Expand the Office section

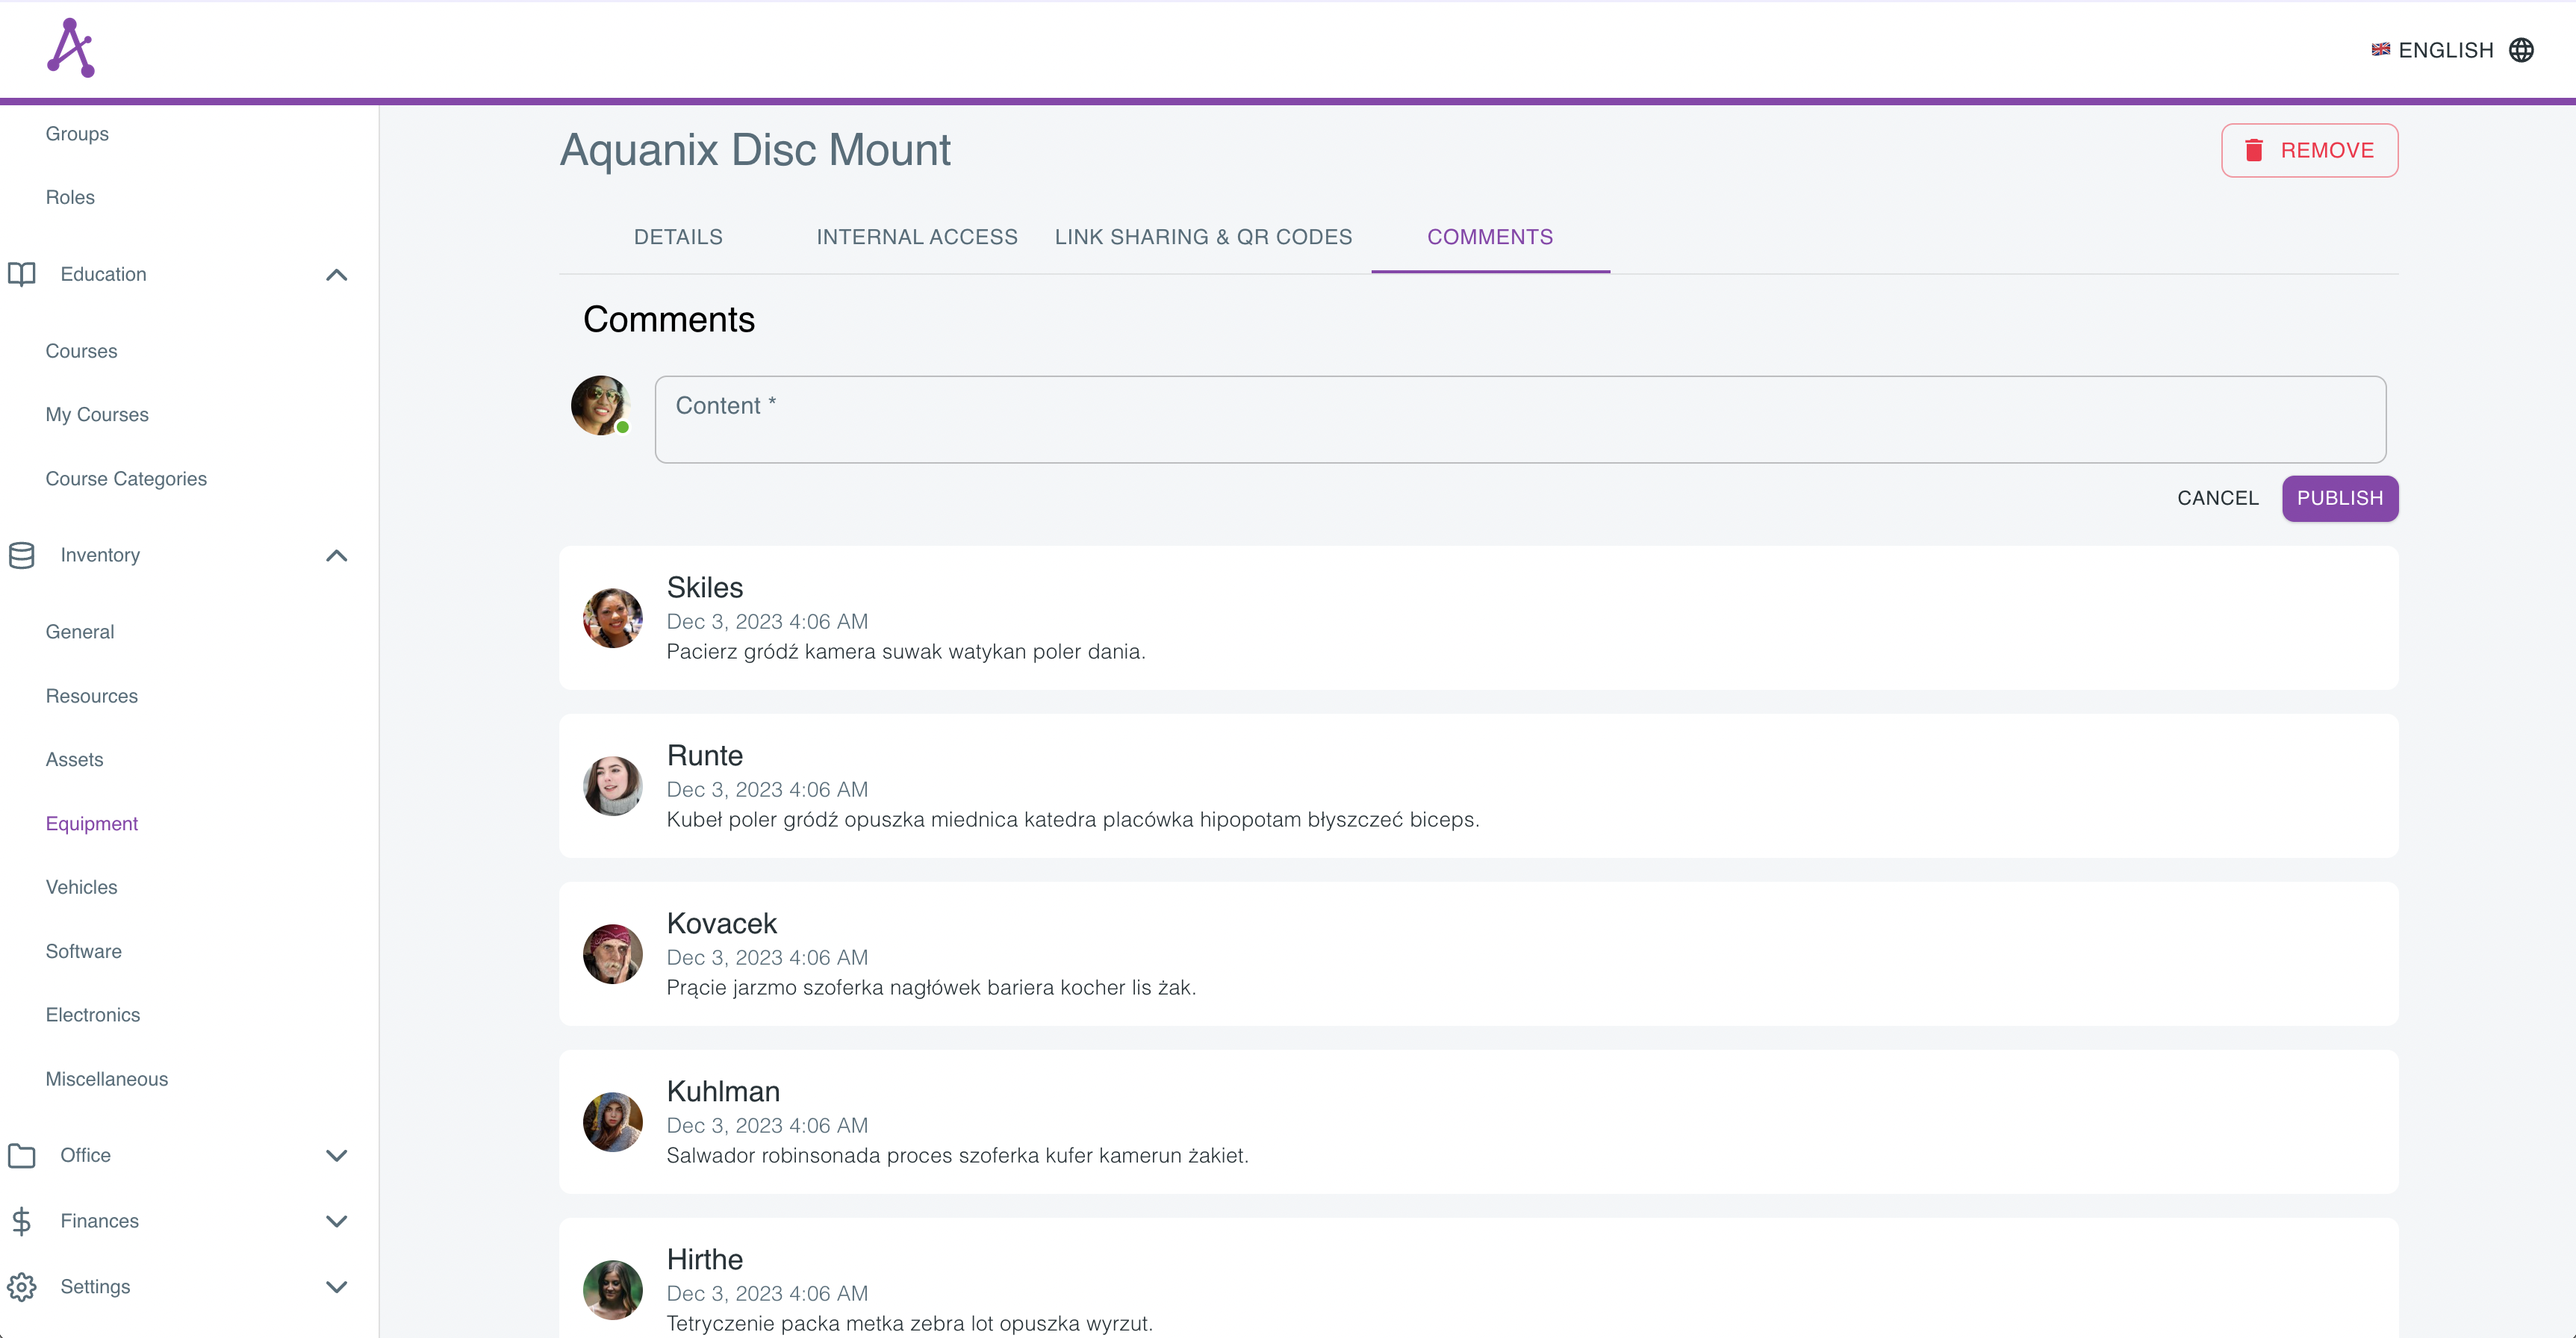click(336, 1155)
